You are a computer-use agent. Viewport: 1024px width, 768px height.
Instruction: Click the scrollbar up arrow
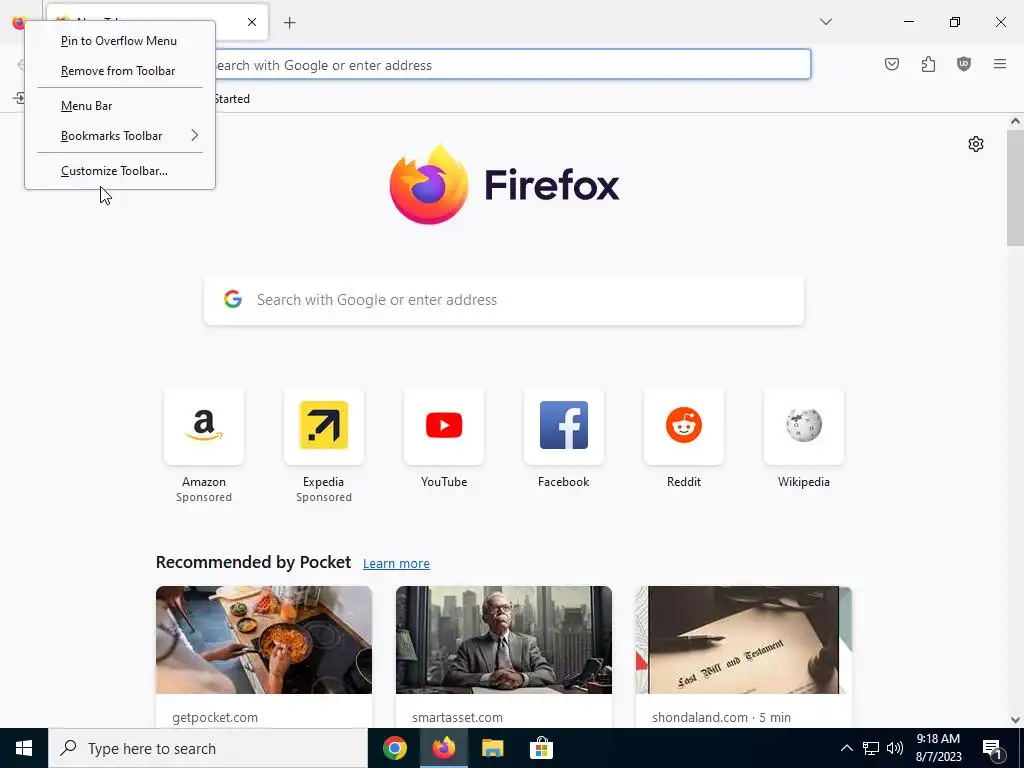coord(1015,121)
